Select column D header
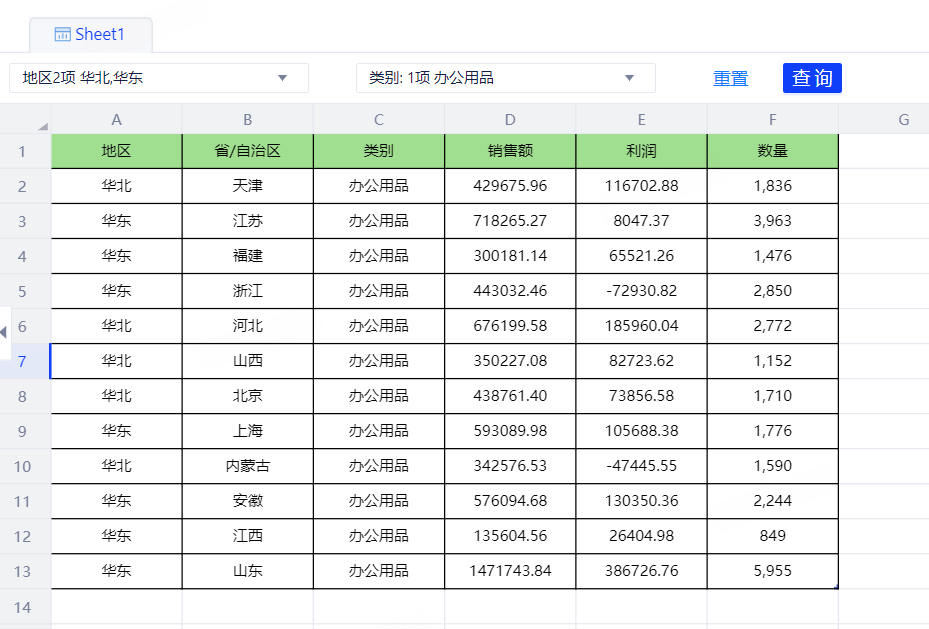Viewport: 929px width, 629px height. [x=510, y=120]
